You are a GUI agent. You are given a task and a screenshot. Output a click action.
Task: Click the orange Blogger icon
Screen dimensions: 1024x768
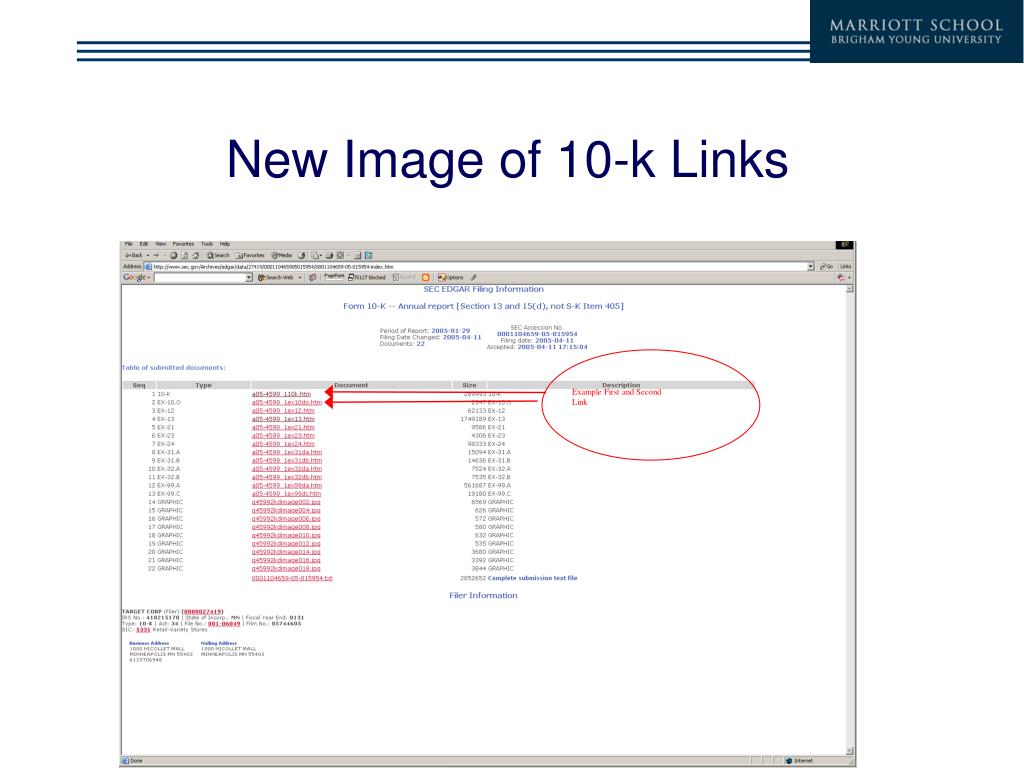click(426, 278)
